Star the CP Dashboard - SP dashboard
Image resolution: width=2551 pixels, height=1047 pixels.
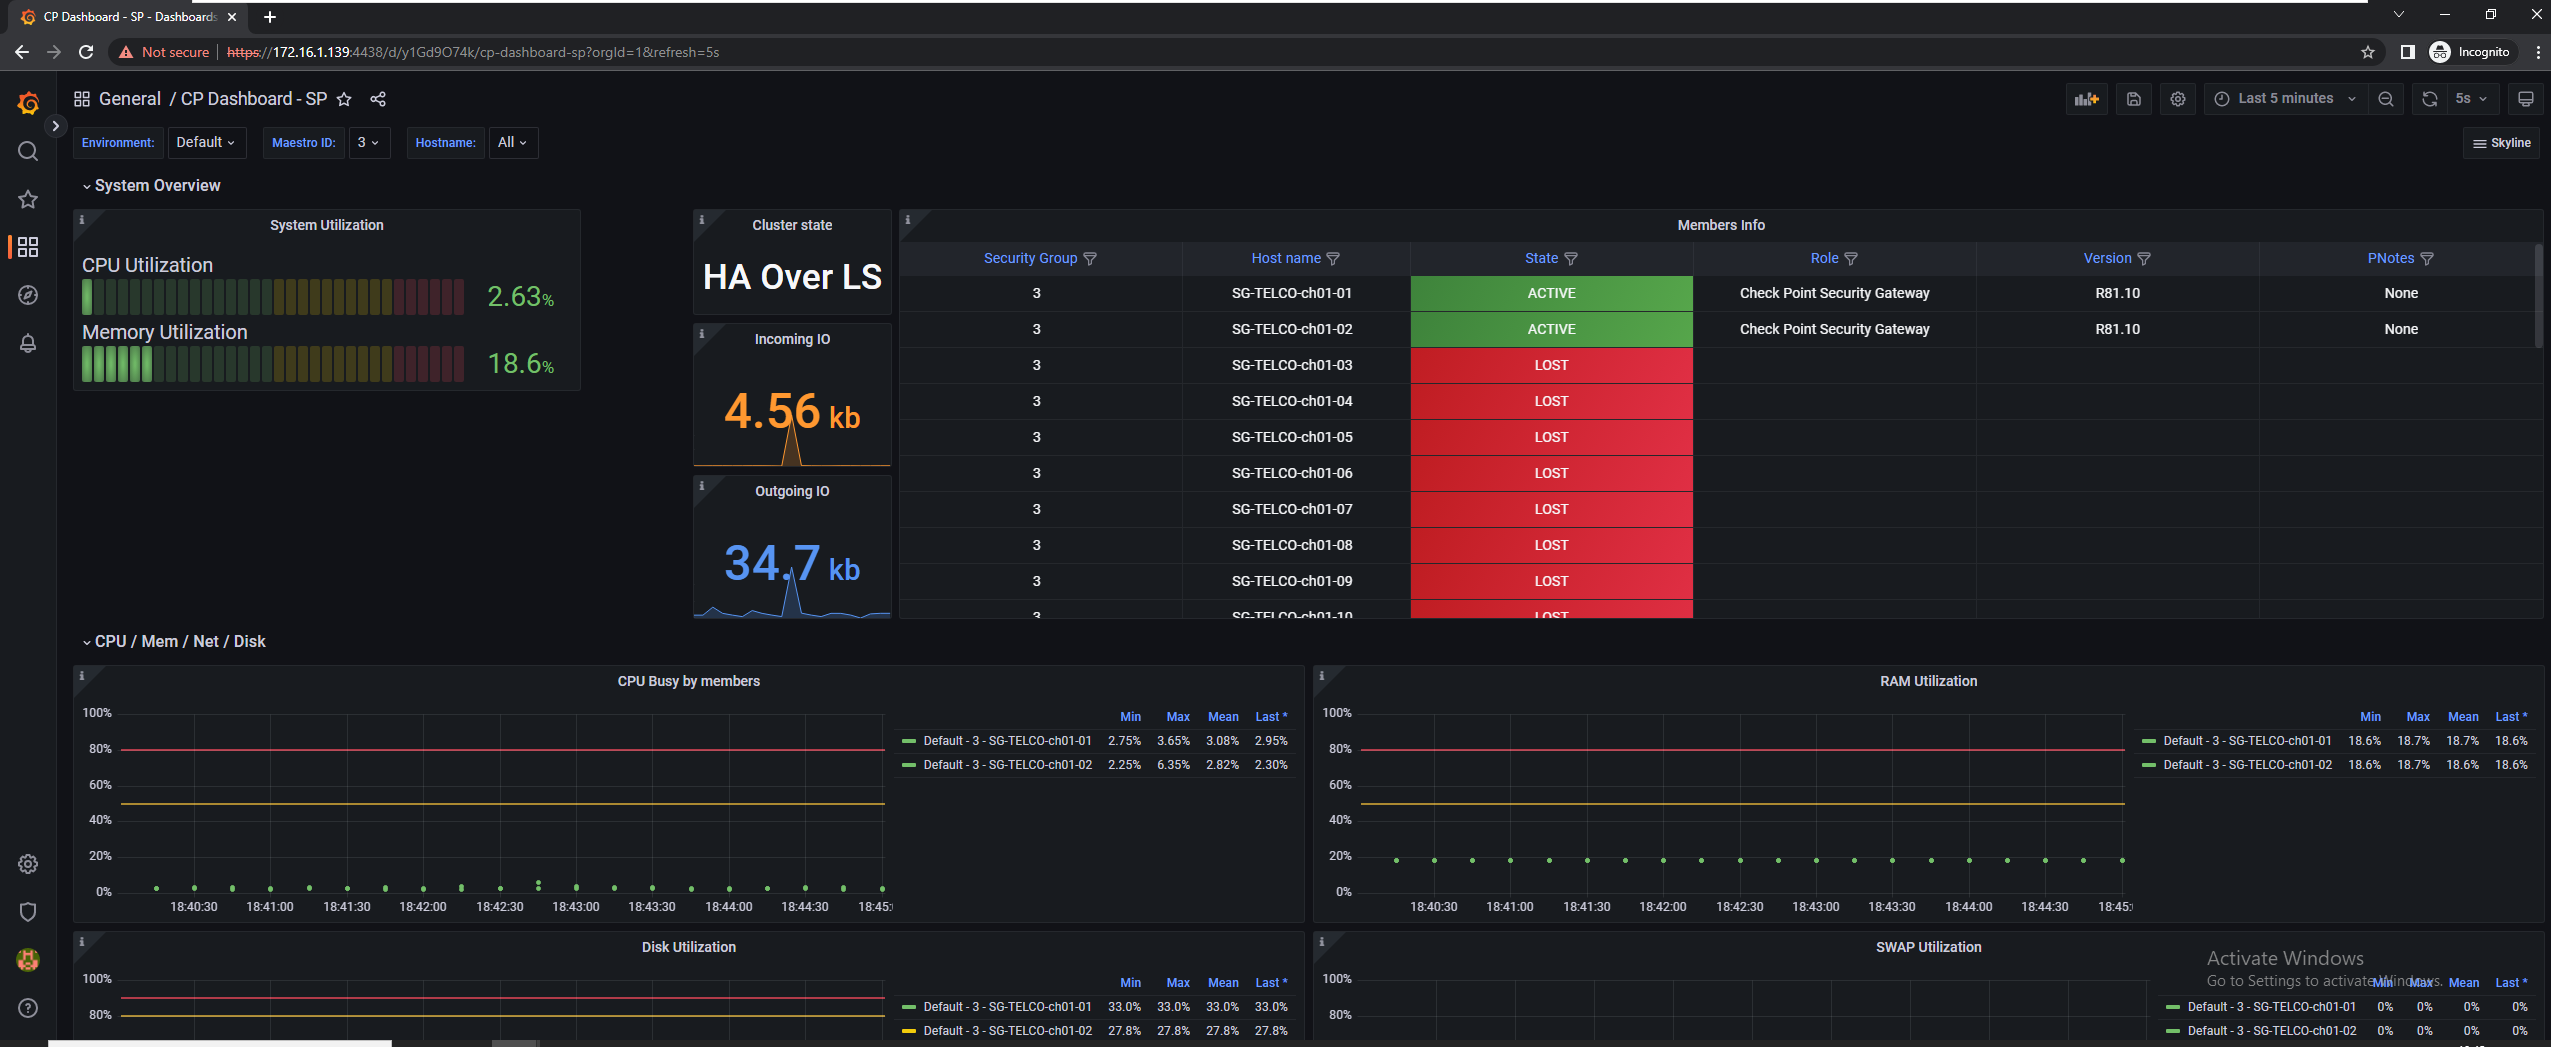(344, 99)
